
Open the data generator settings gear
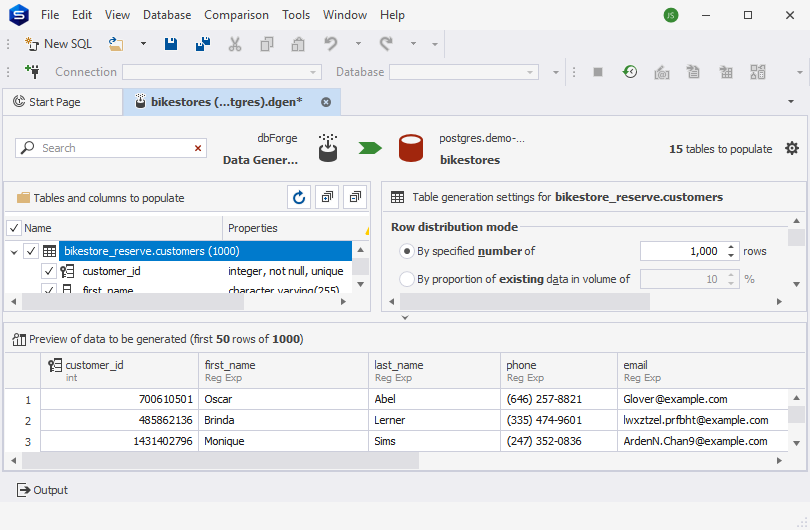pyautogui.click(x=791, y=148)
